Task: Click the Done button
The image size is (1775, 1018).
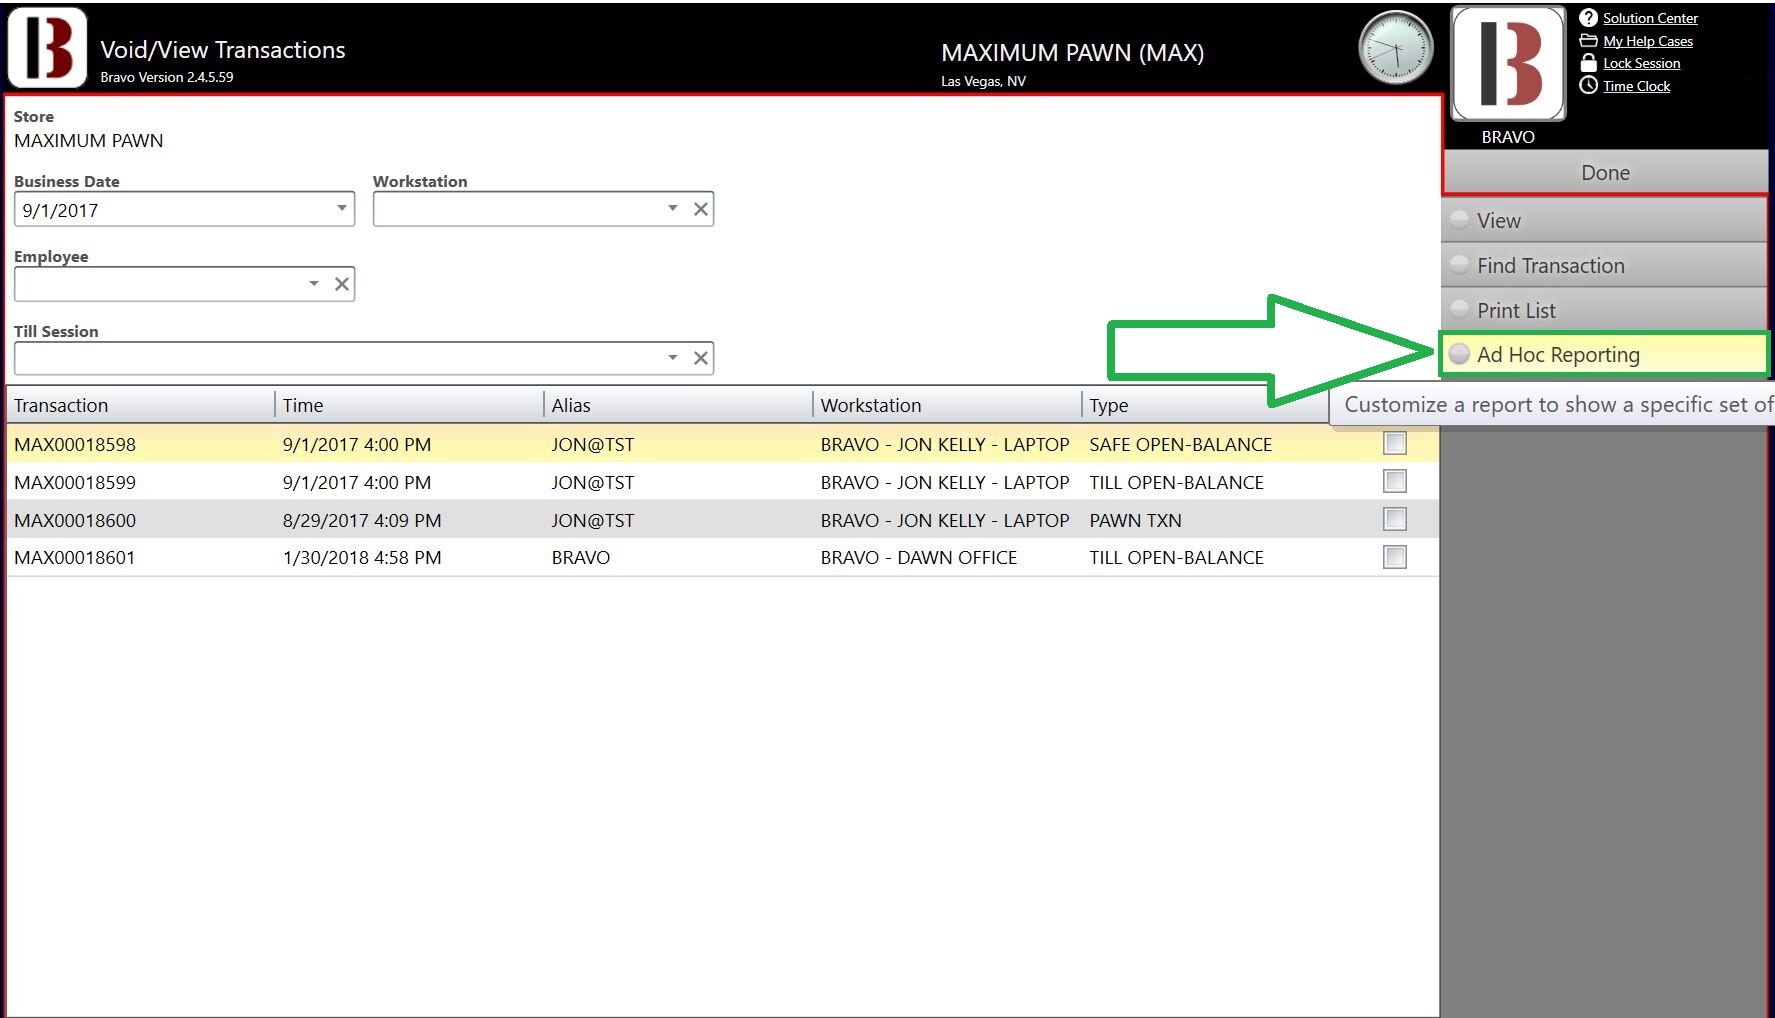Action: [1605, 172]
